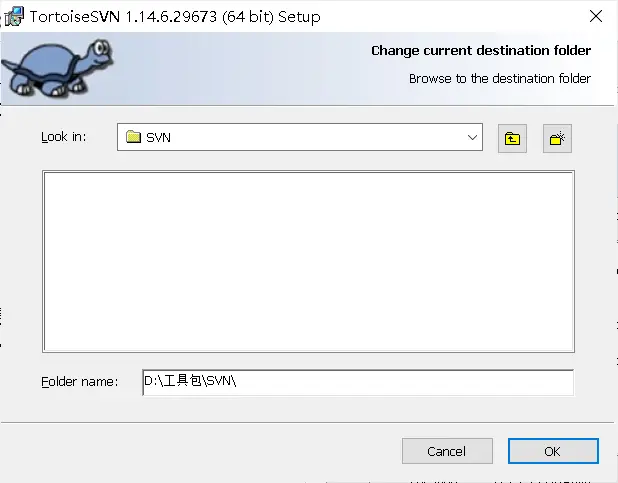Go up one folder level icon
The width and height of the screenshot is (618, 483).
[x=512, y=138]
